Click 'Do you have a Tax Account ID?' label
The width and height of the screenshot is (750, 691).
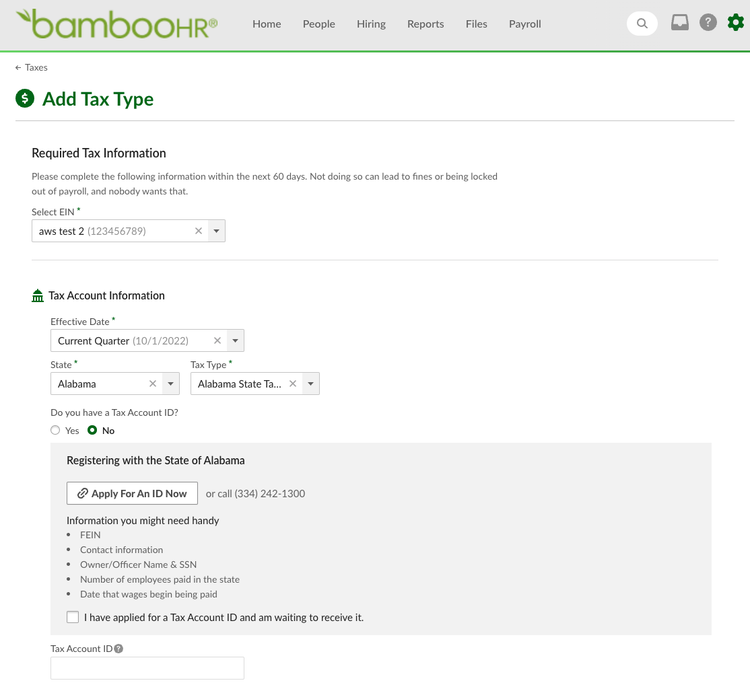pyautogui.click(x=114, y=412)
